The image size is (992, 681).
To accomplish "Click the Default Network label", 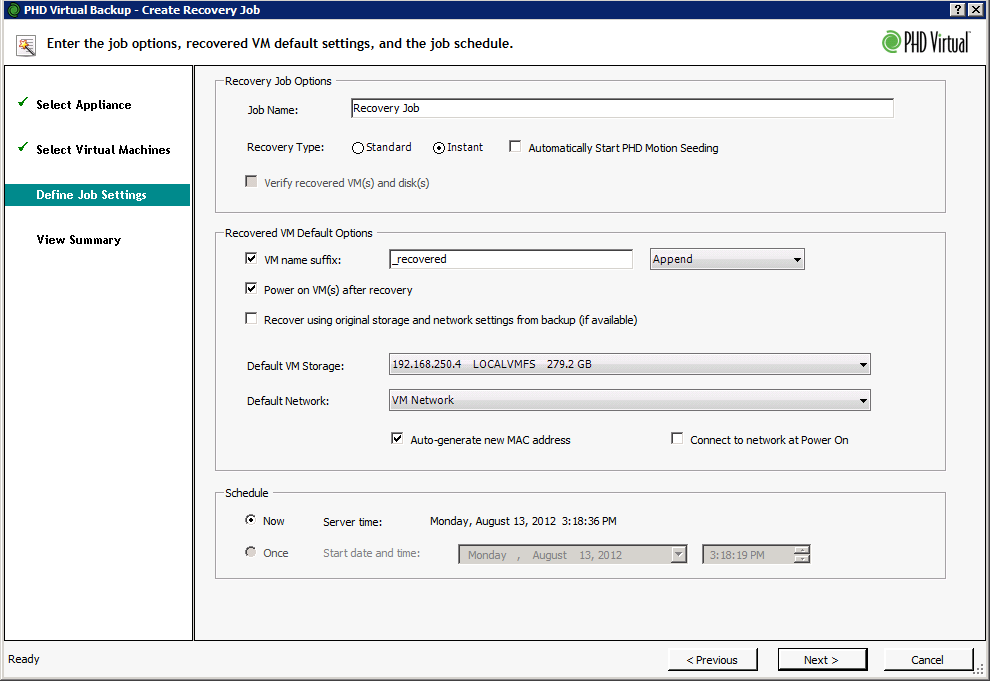I will click(x=288, y=401).
